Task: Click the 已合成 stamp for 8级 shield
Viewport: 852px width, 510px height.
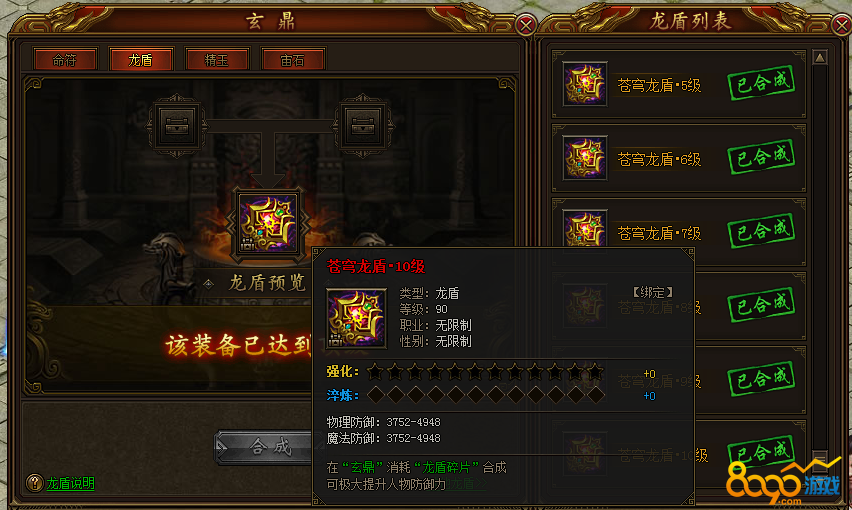Action: pyautogui.click(x=761, y=305)
